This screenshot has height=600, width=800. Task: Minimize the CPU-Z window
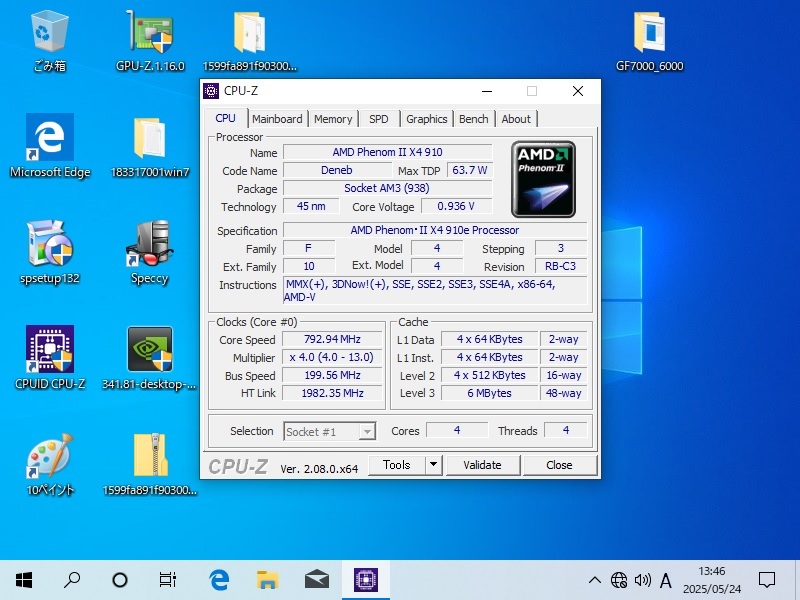point(487,91)
